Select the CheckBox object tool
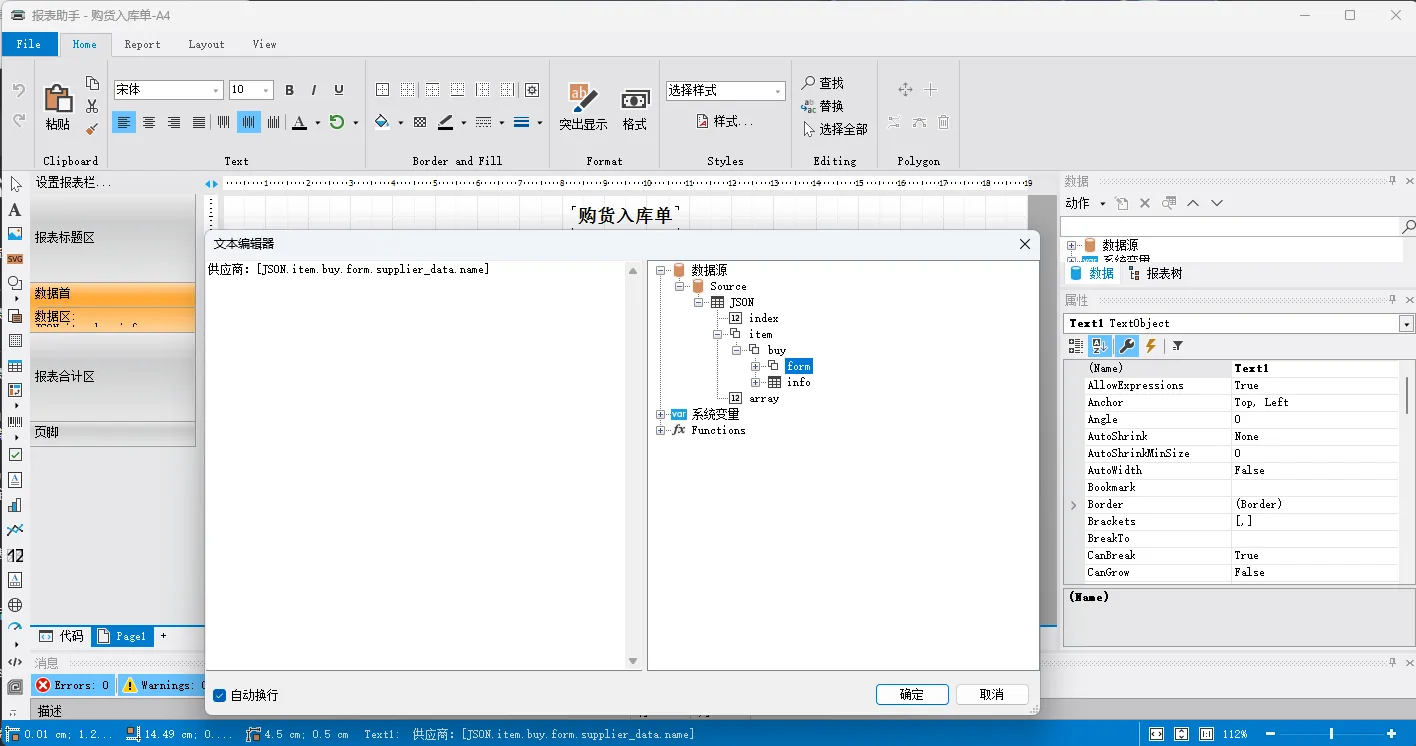 pos(15,454)
